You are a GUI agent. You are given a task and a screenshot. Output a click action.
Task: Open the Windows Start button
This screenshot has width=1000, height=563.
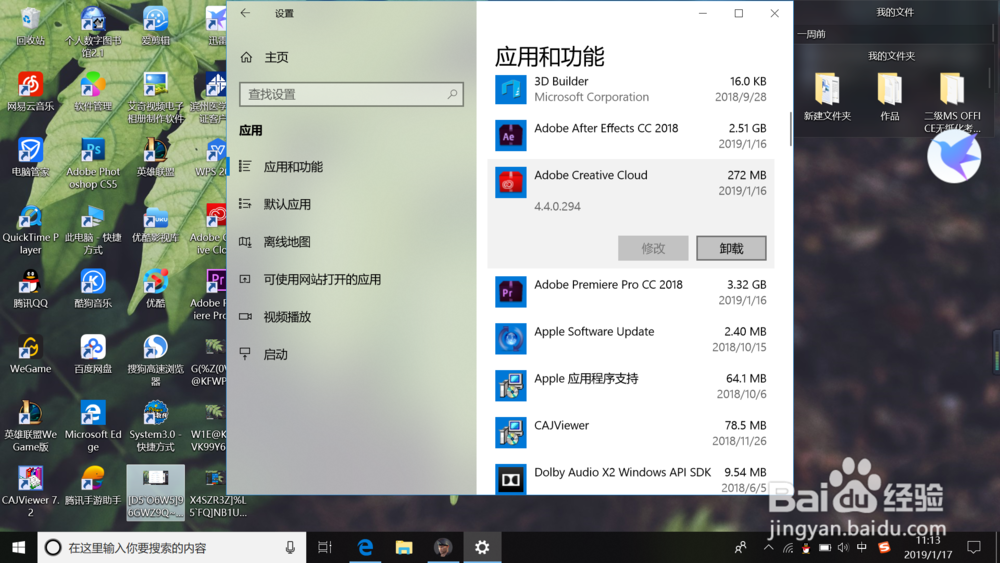tap(18, 547)
